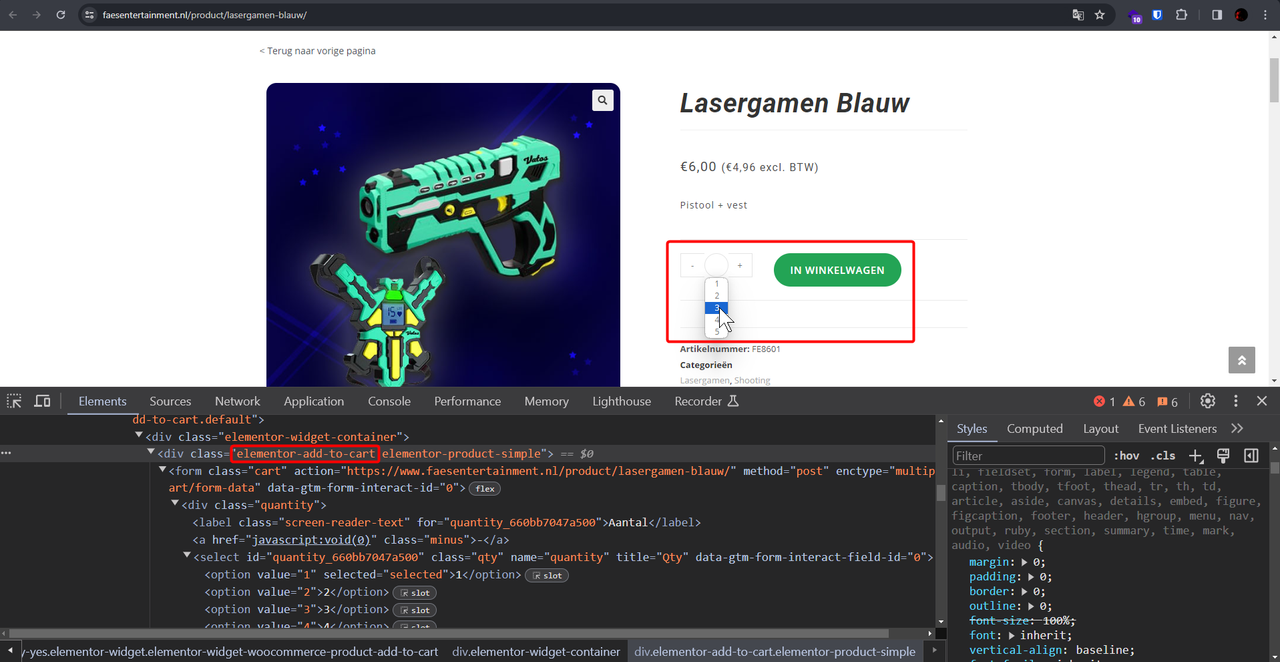Bookmark this page with the star

pos(1100,15)
